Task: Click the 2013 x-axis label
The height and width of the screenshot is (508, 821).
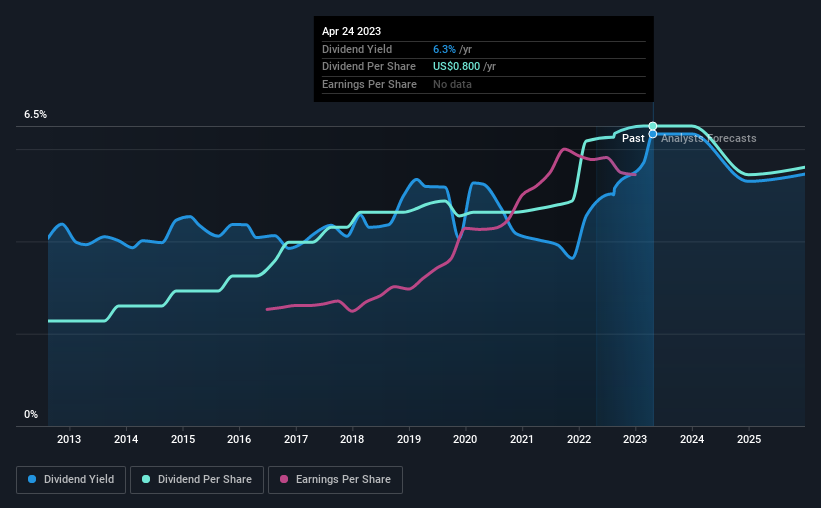Action: [69, 439]
